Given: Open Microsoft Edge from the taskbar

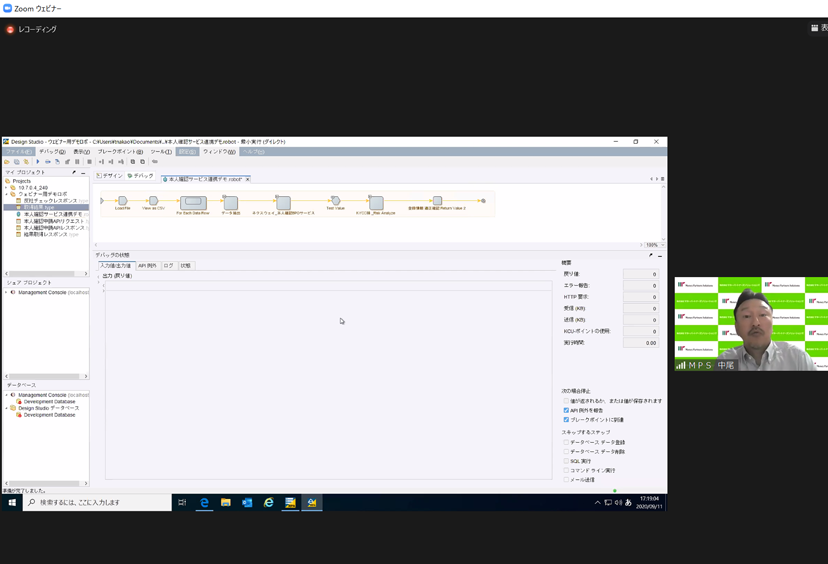Looking at the screenshot, I should click(x=204, y=503).
